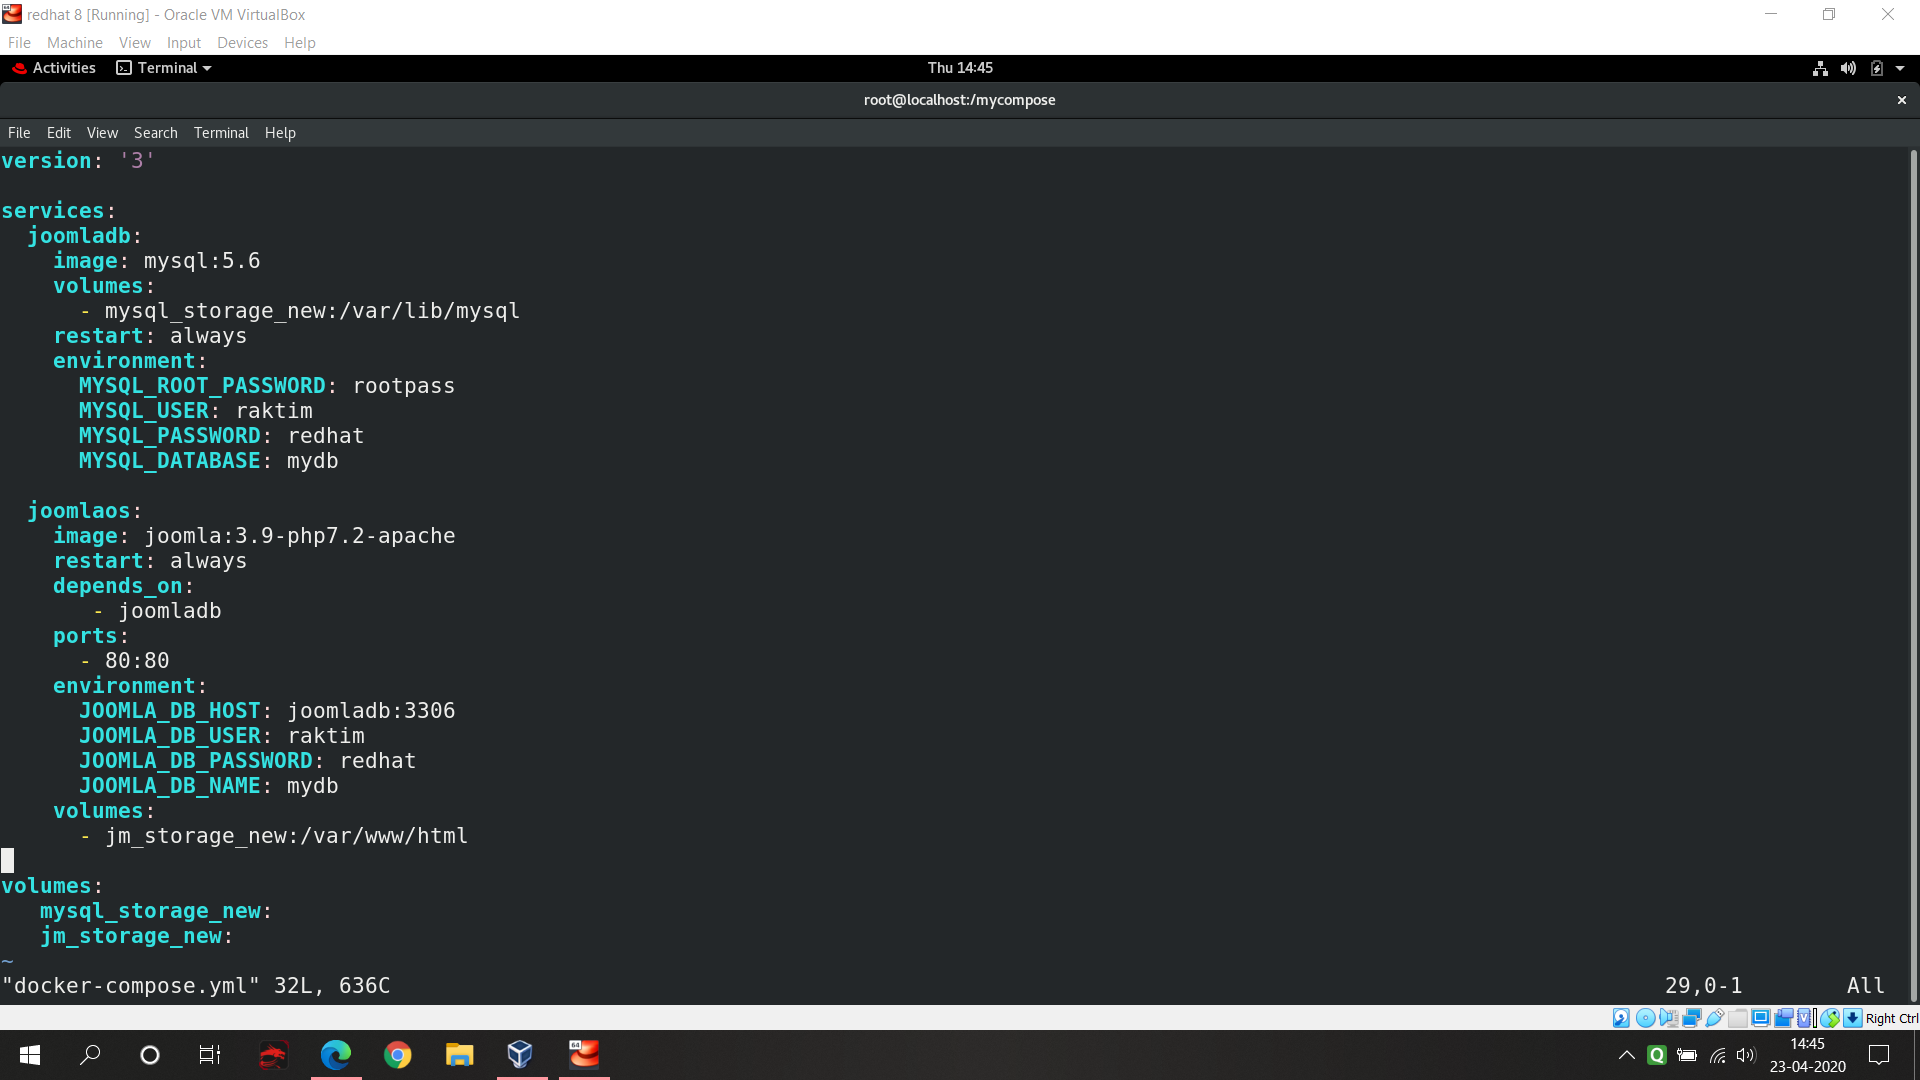The image size is (1920, 1080).
Task: Click the shared folders status icon
Action: 1738,1018
